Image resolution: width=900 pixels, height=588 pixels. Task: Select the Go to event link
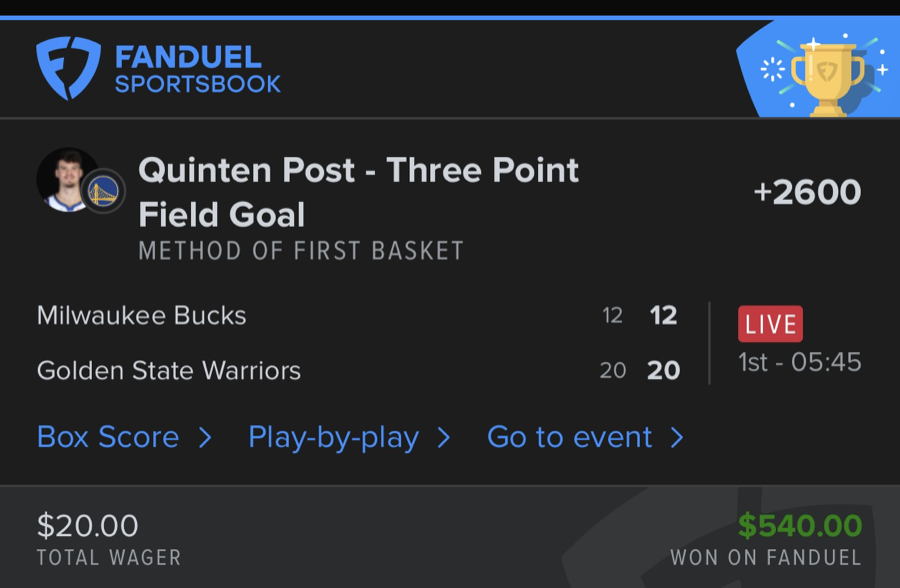[x=570, y=437]
